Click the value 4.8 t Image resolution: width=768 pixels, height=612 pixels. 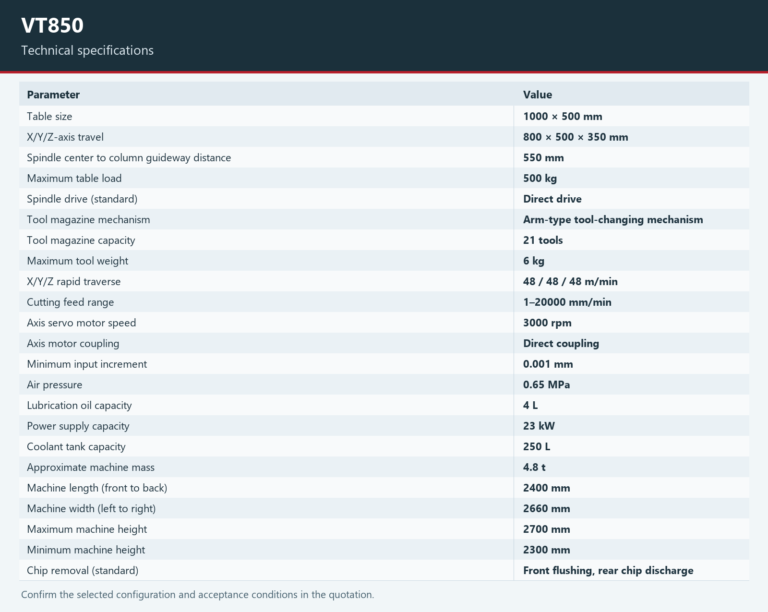point(534,467)
